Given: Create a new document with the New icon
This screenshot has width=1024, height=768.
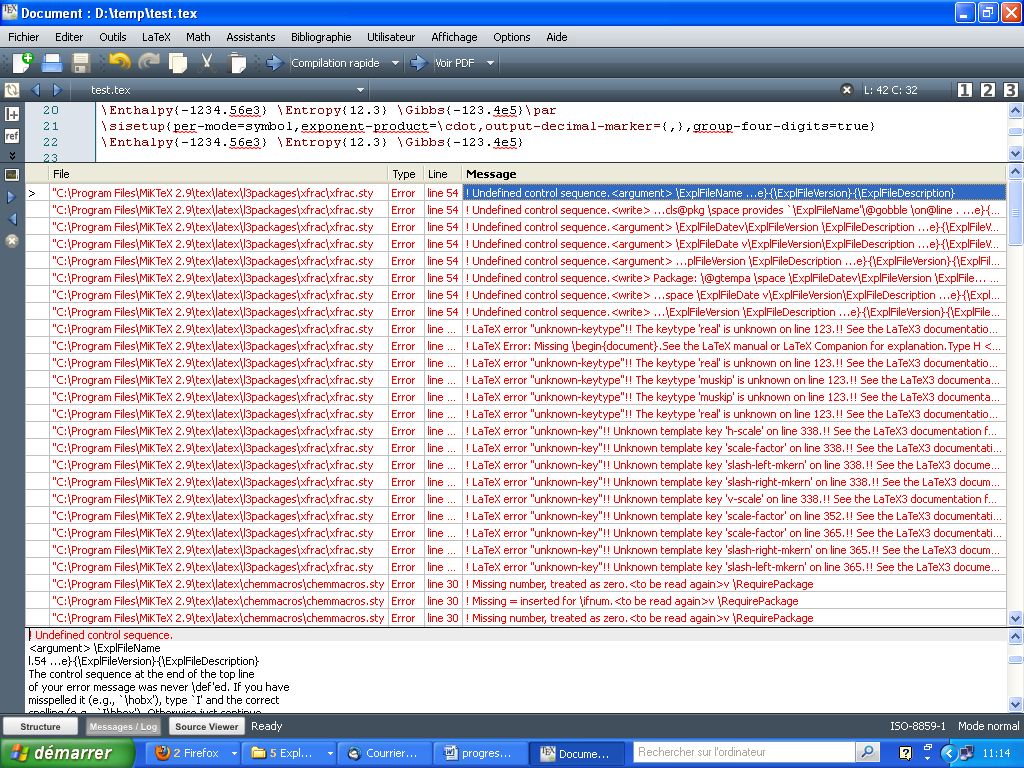Looking at the screenshot, I should (x=22, y=63).
